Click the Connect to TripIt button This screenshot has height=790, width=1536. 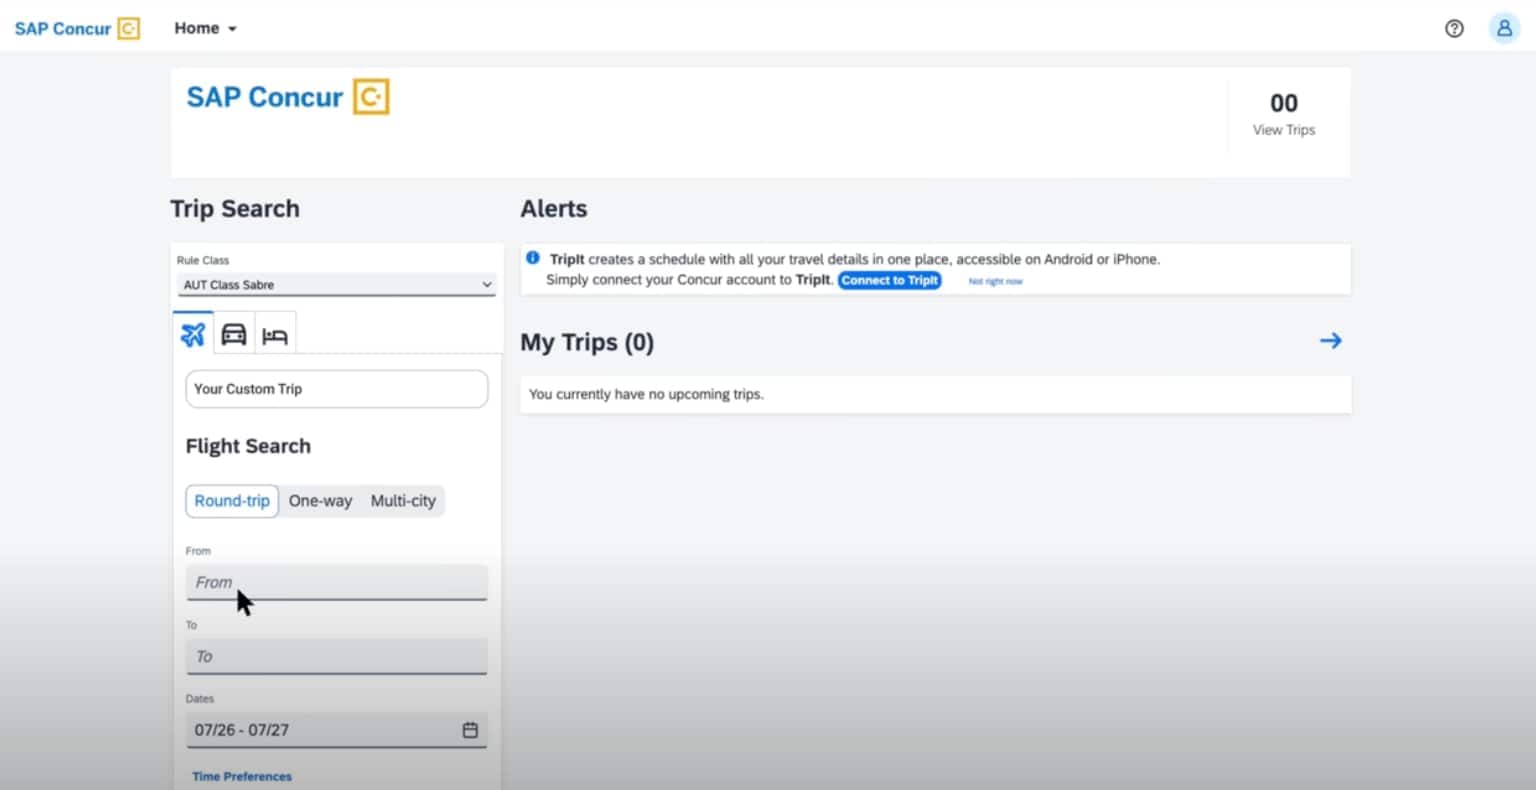click(x=890, y=280)
